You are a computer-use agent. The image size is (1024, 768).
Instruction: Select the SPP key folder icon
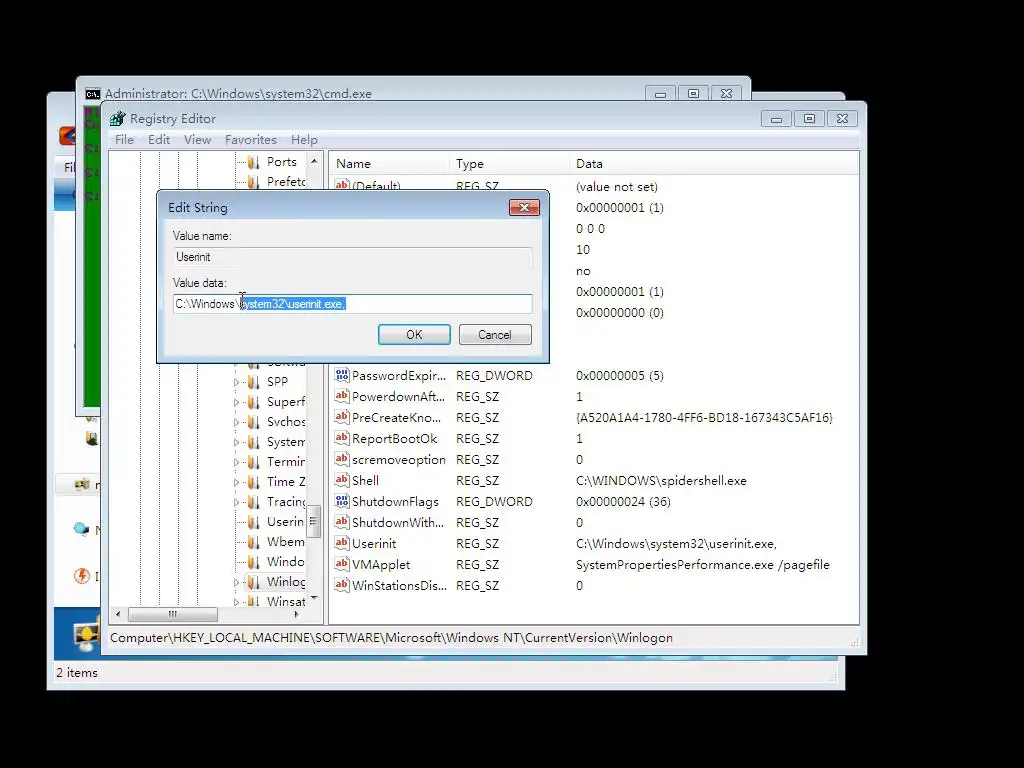[x=253, y=382]
